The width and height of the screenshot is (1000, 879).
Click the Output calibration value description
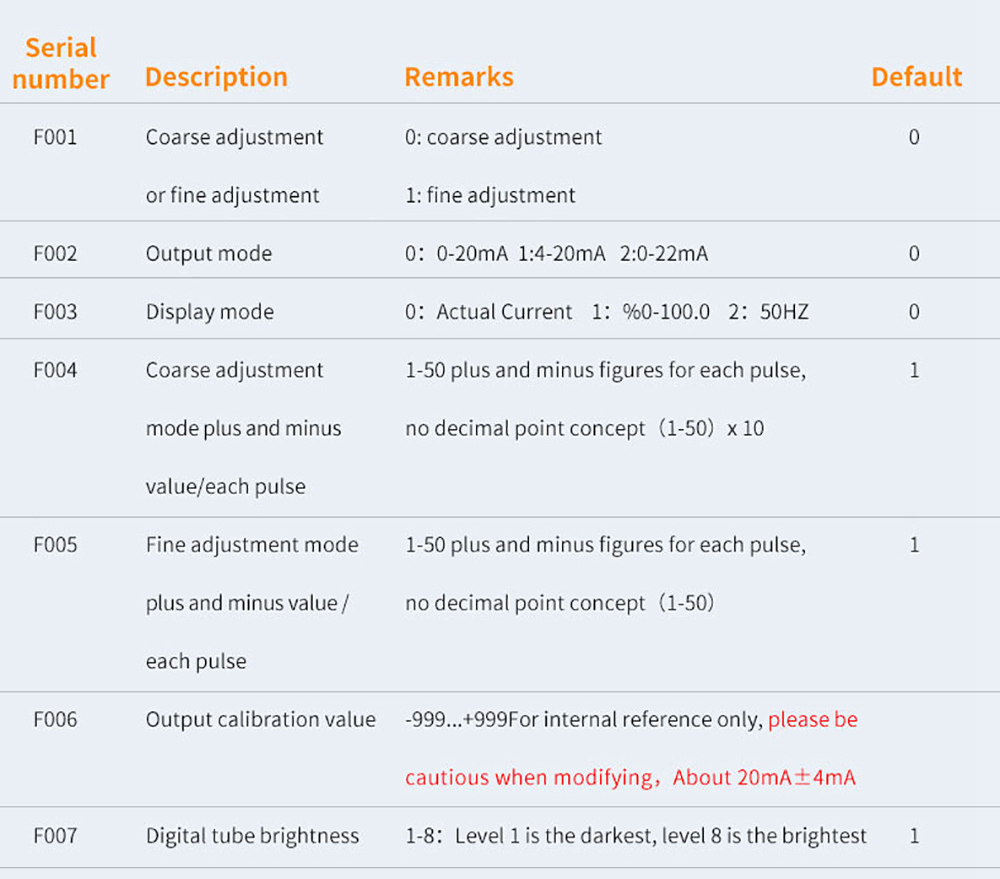coord(261,720)
